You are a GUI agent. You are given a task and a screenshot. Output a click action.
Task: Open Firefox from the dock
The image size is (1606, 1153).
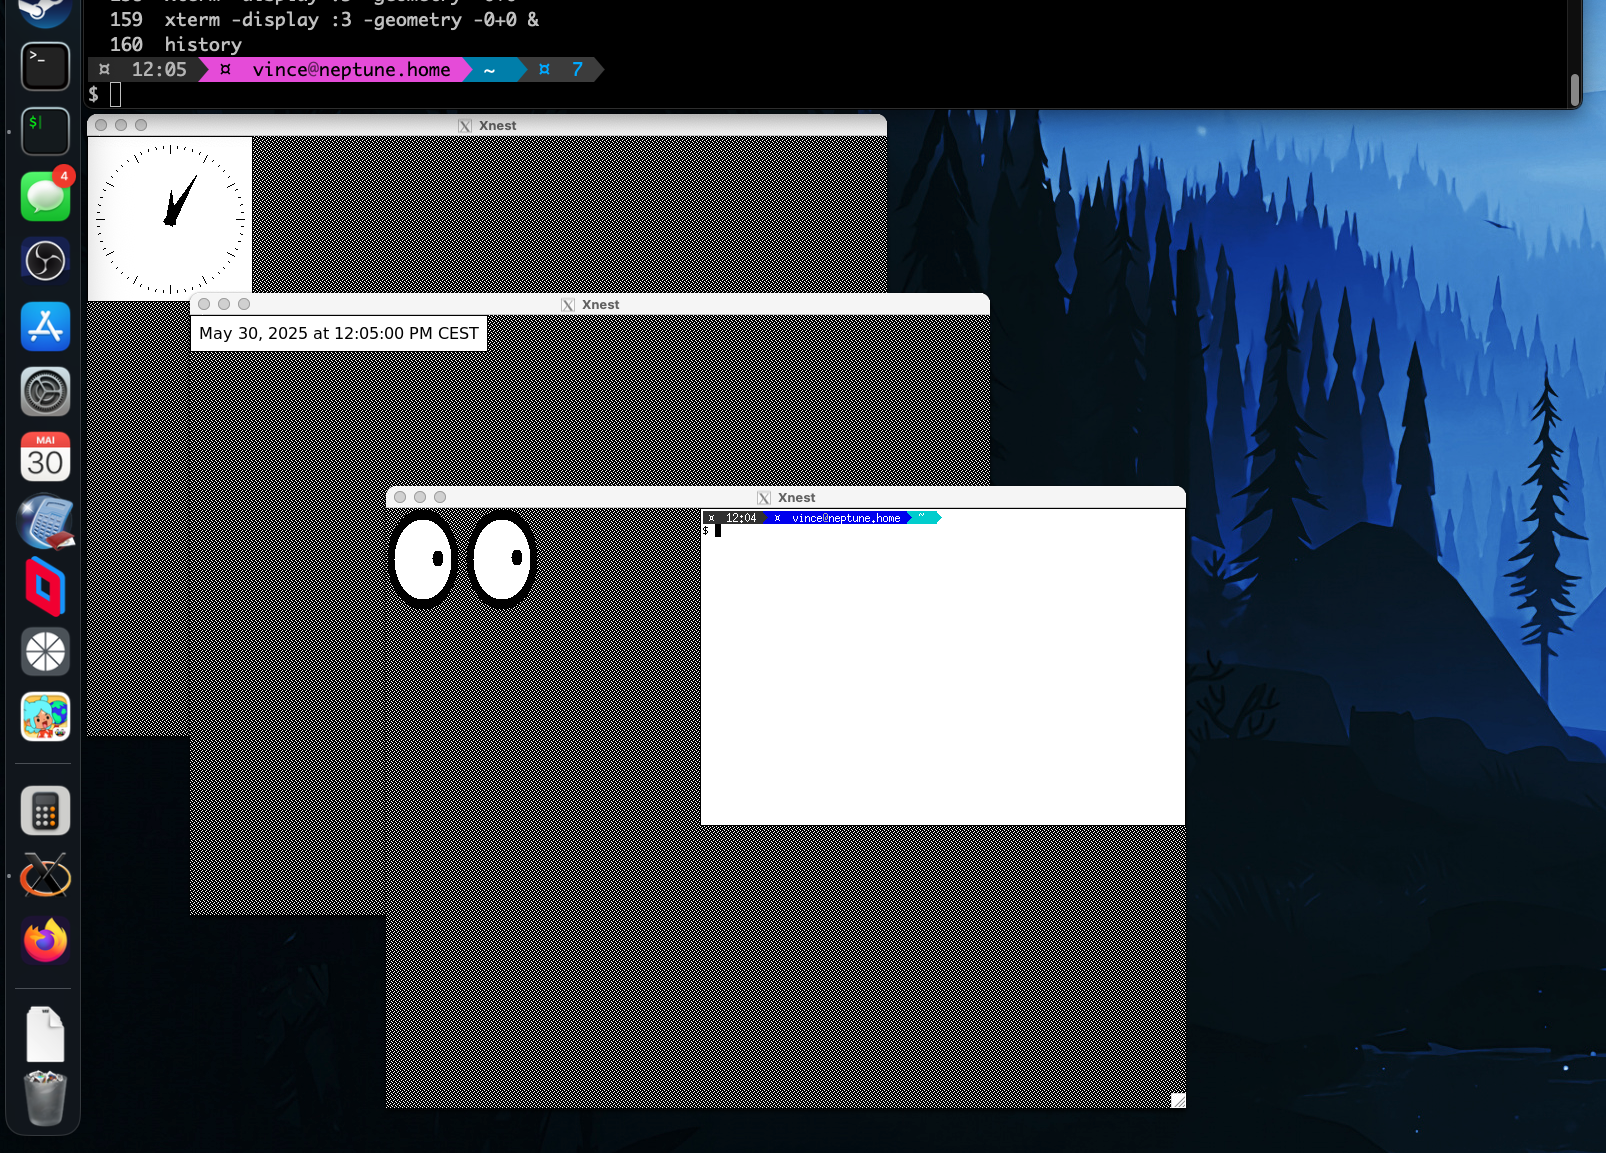pyautogui.click(x=45, y=940)
